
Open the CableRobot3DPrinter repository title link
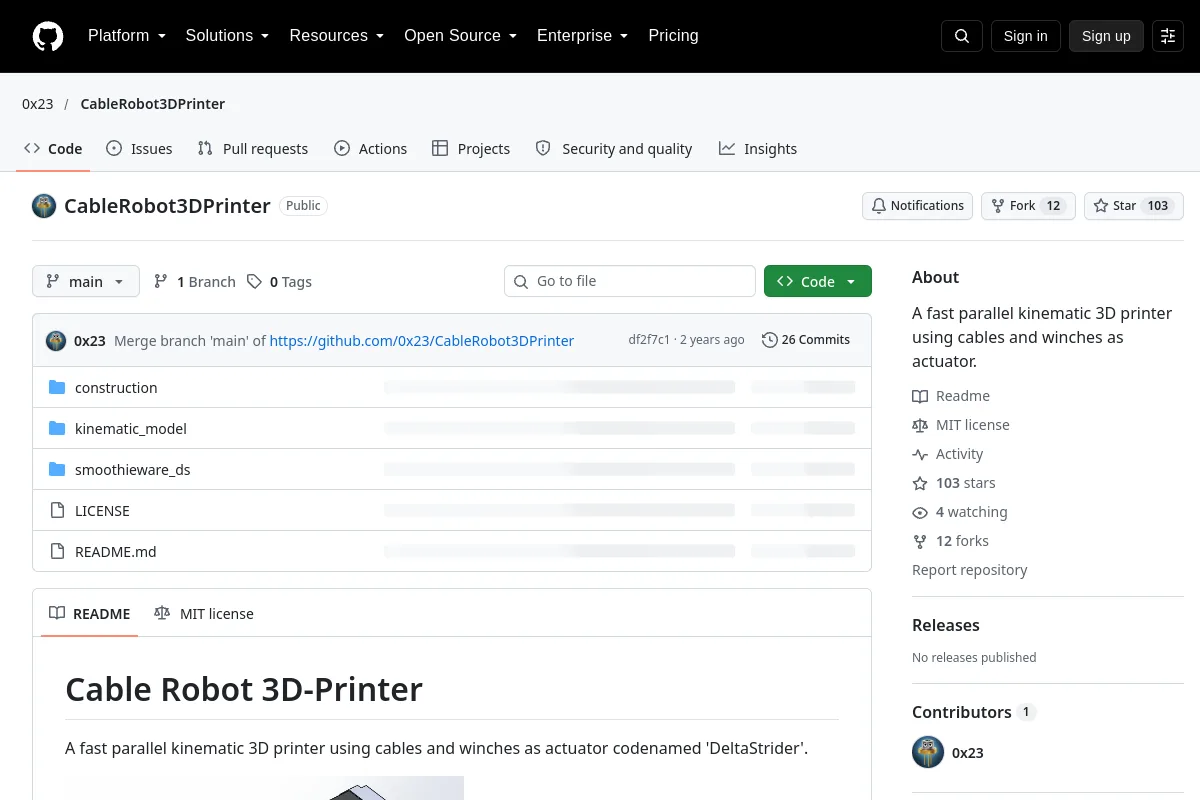167,206
